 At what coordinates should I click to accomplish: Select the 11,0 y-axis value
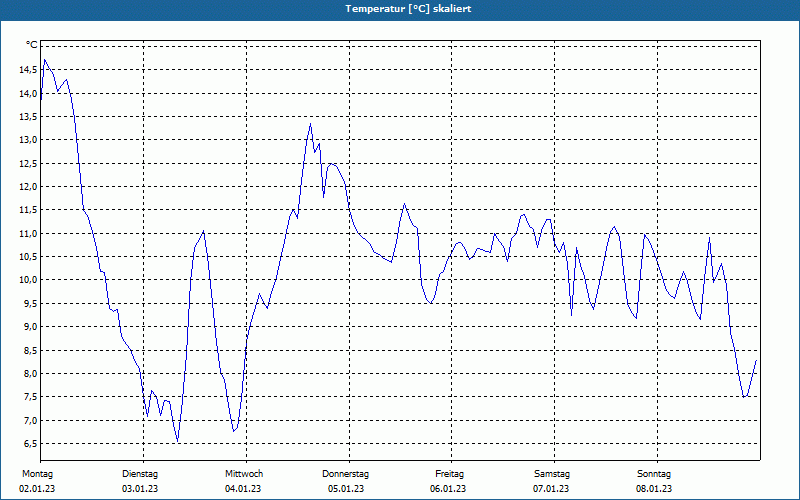tap(28, 233)
